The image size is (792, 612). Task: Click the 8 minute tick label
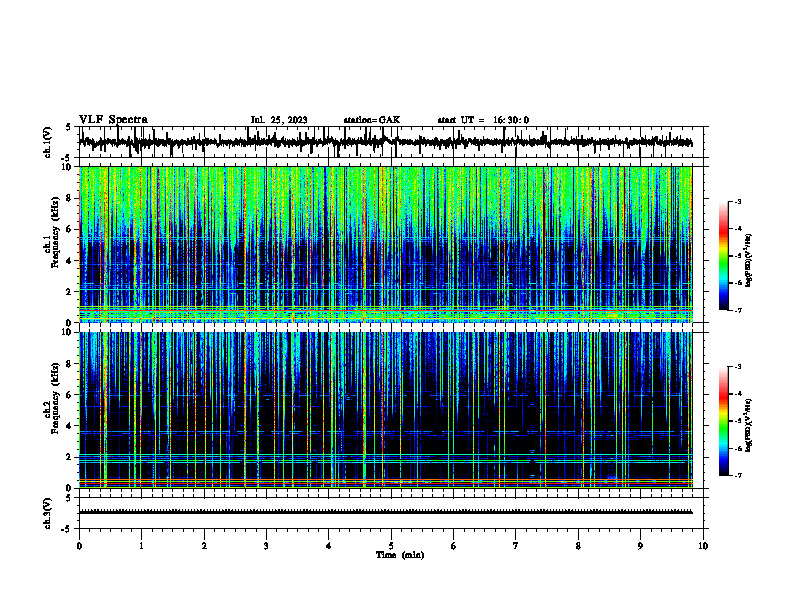(578, 546)
